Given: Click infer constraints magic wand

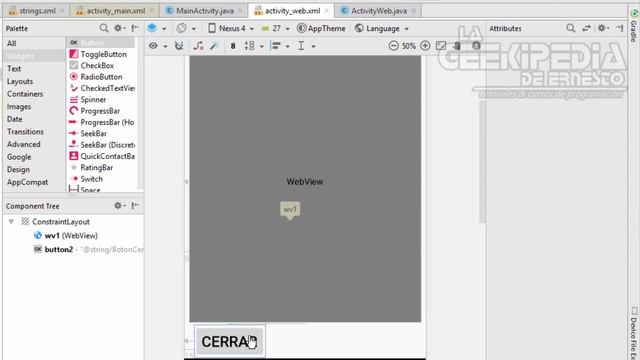Looking at the screenshot, I should coord(214,46).
